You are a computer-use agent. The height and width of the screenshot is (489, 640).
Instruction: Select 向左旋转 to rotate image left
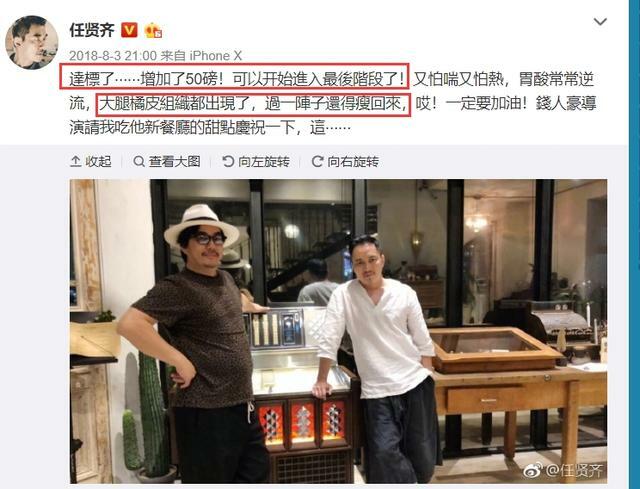point(256,162)
